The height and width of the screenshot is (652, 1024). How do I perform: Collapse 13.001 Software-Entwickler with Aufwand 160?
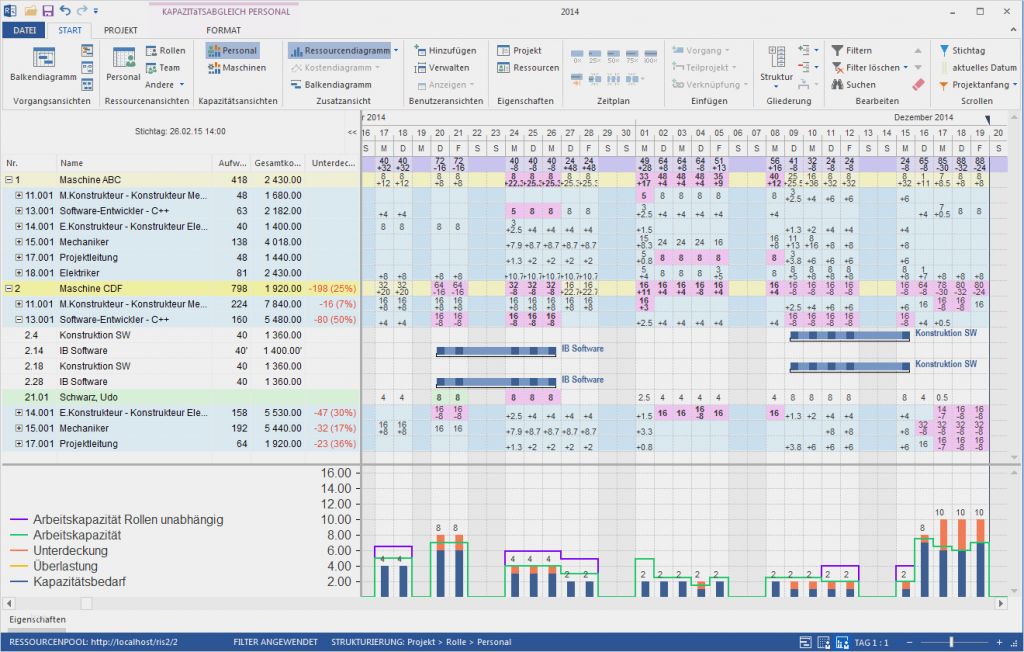[x=19, y=319]
